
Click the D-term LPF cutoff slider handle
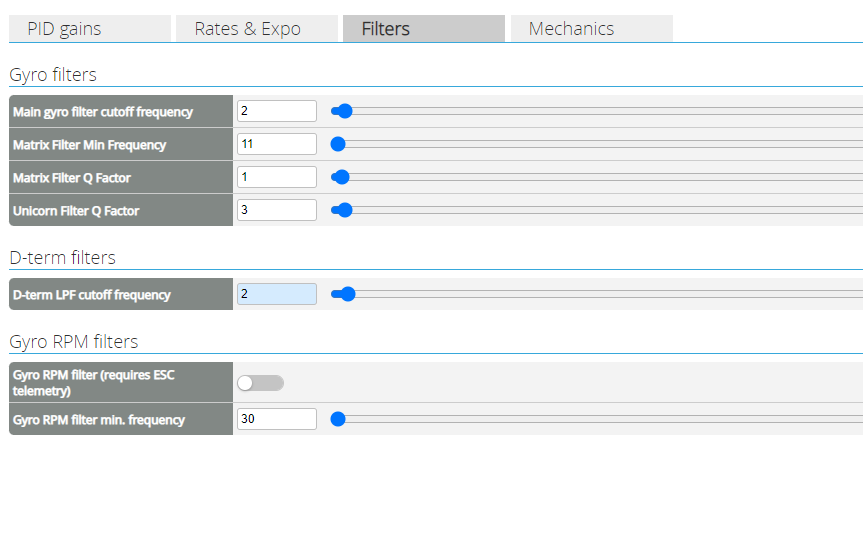tap(348, 294)
